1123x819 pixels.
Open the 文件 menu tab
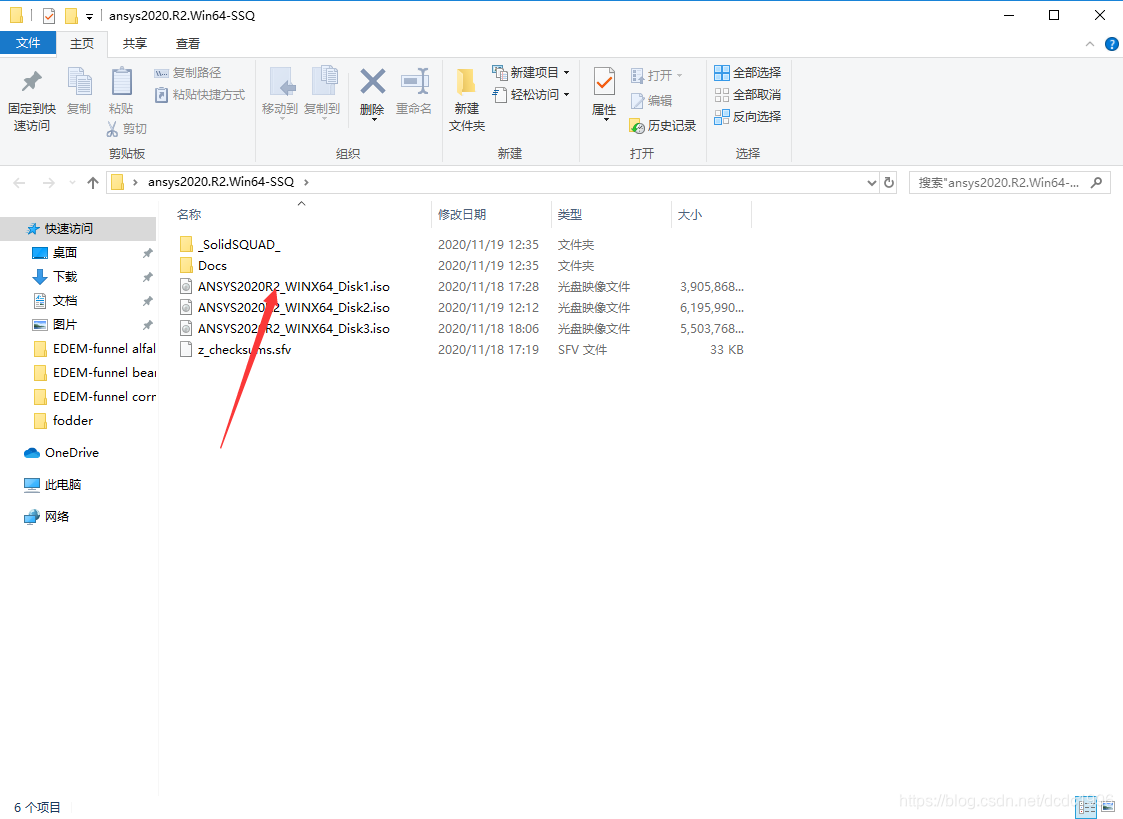tap(28, 43)
